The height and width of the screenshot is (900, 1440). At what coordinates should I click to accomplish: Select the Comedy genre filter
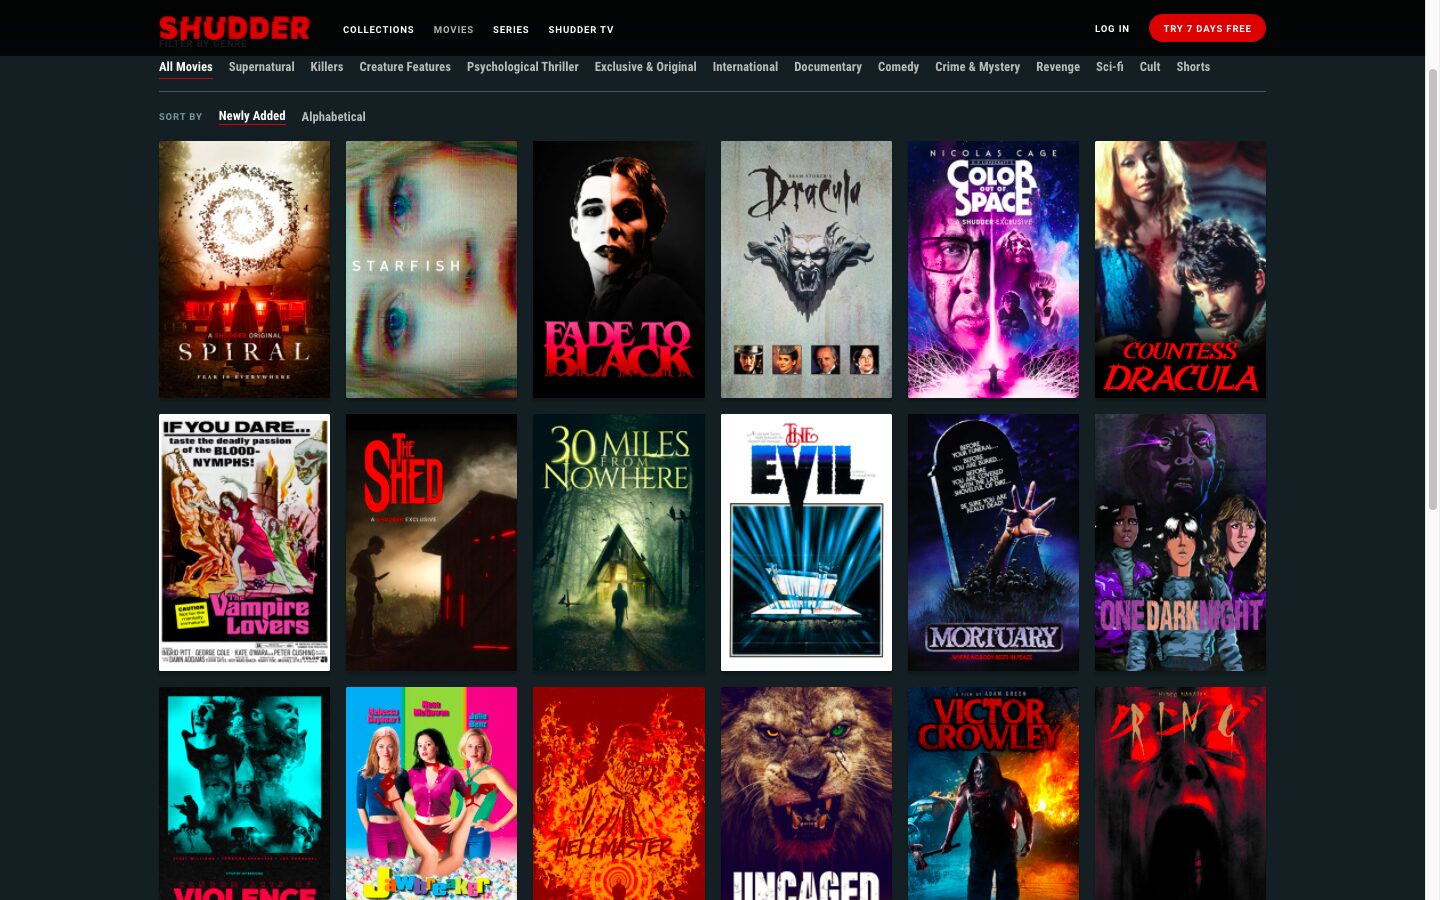point(898,67)
